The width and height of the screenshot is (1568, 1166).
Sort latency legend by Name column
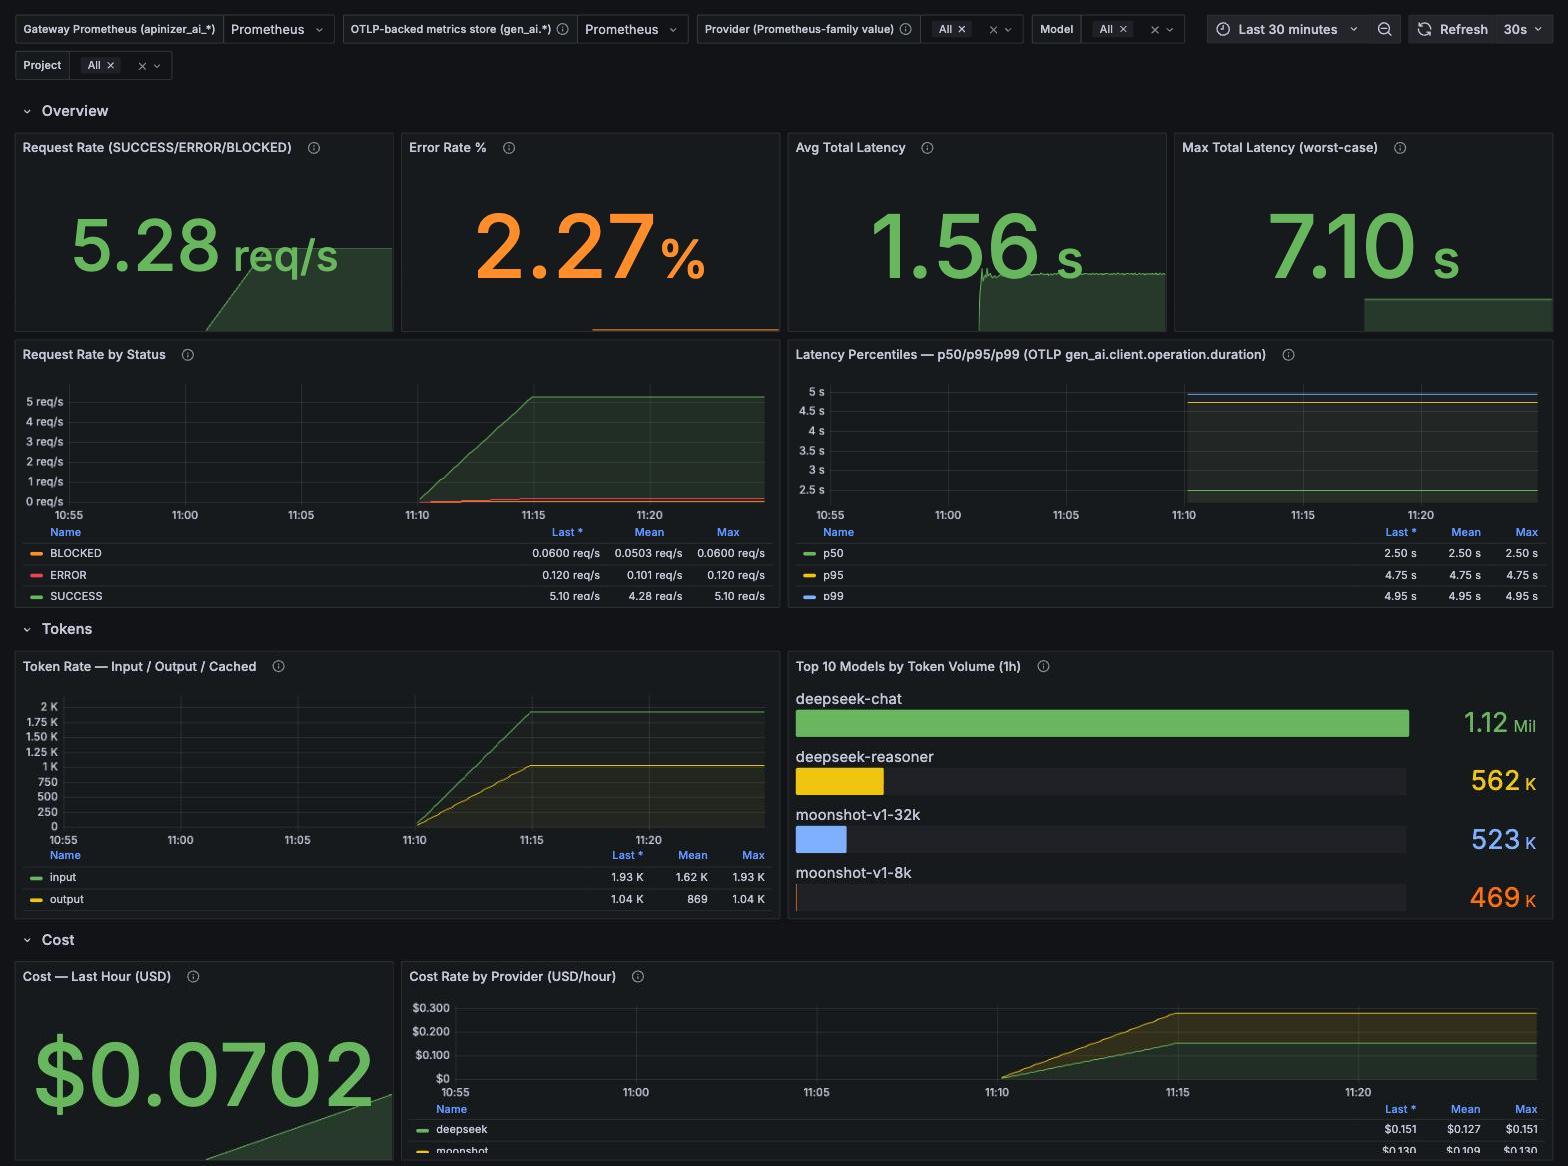tap(838, 532)
